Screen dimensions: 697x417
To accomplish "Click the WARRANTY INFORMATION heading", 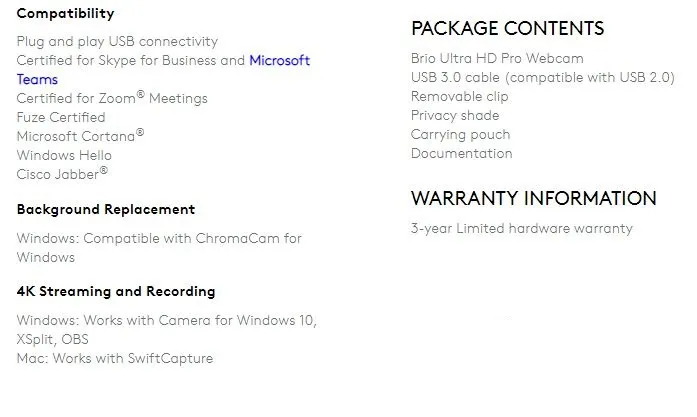I will click(533, 198).
